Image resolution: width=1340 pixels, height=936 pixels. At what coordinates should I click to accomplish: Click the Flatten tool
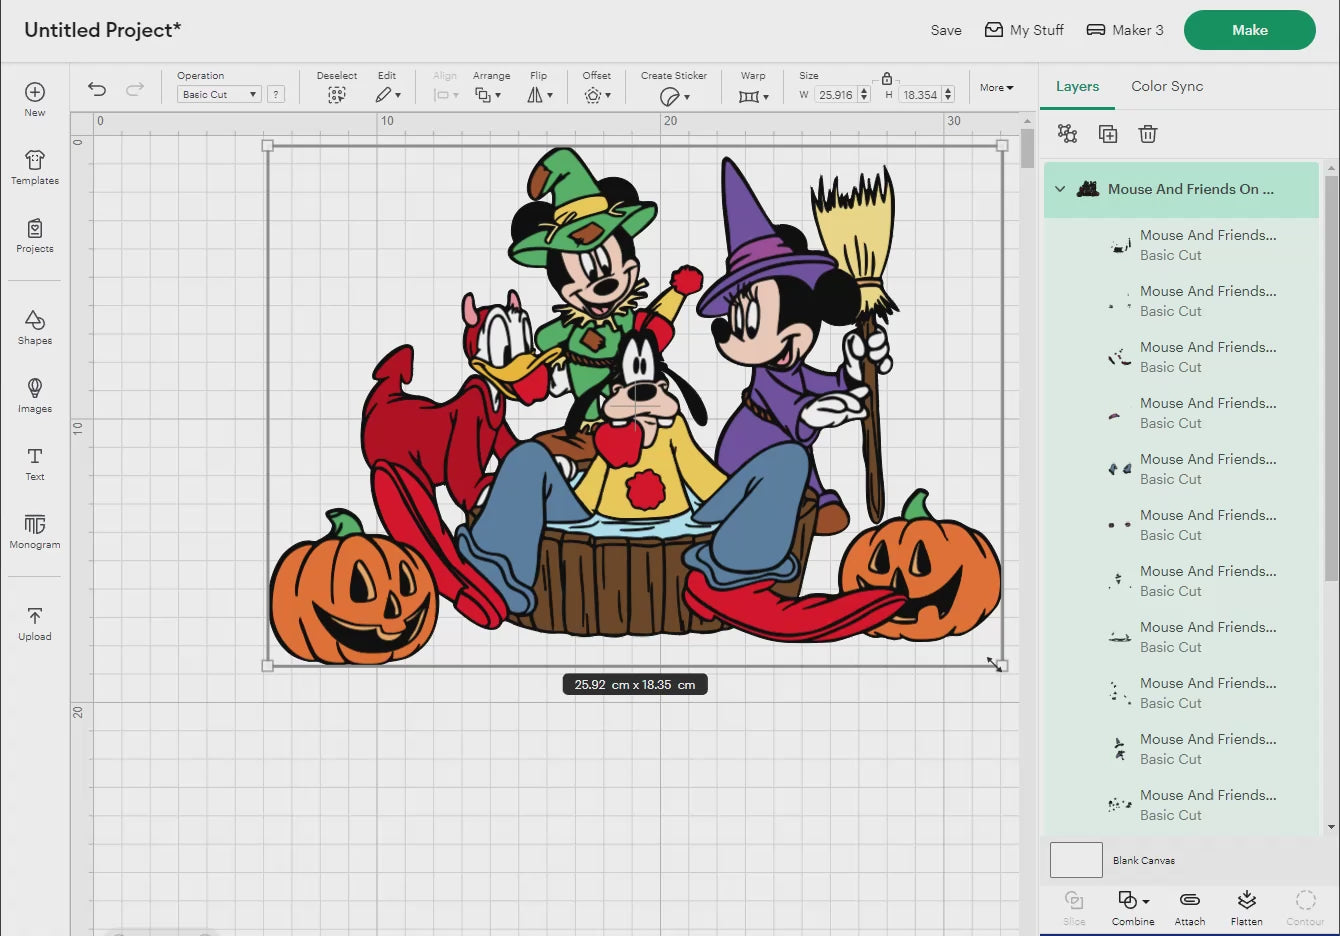[1246, 906]
